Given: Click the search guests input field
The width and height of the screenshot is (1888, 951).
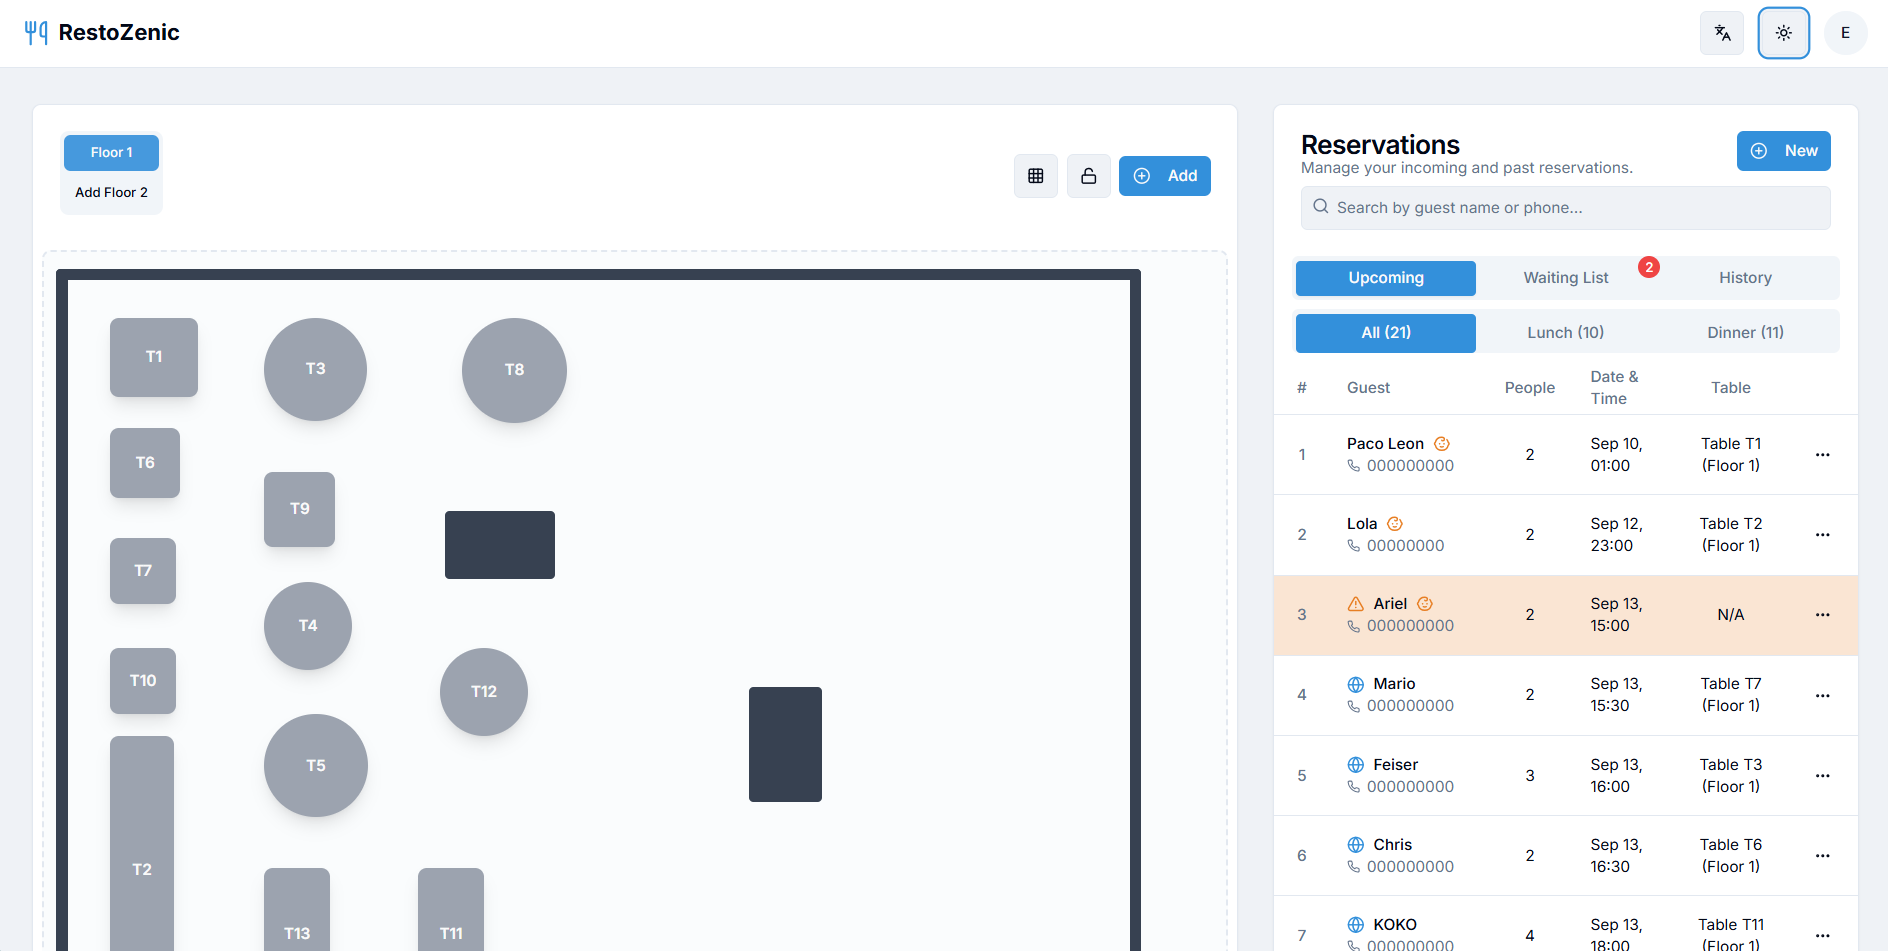Looking at the screenshot, I should pos(1565,207).
